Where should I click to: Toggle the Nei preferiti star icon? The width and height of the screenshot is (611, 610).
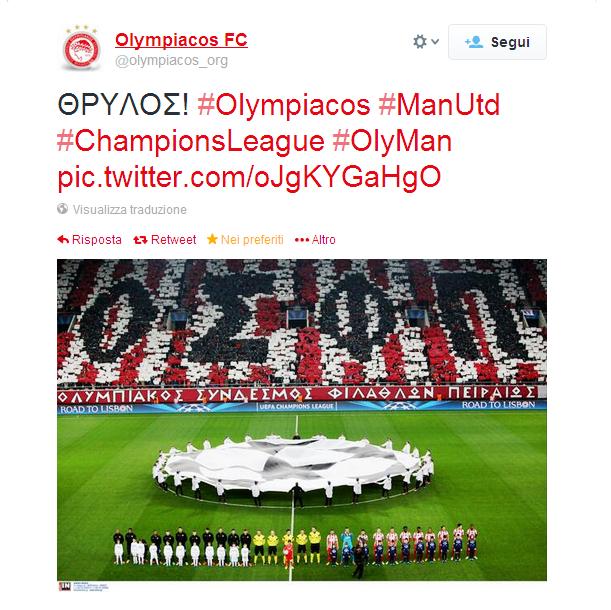(212, 239)
